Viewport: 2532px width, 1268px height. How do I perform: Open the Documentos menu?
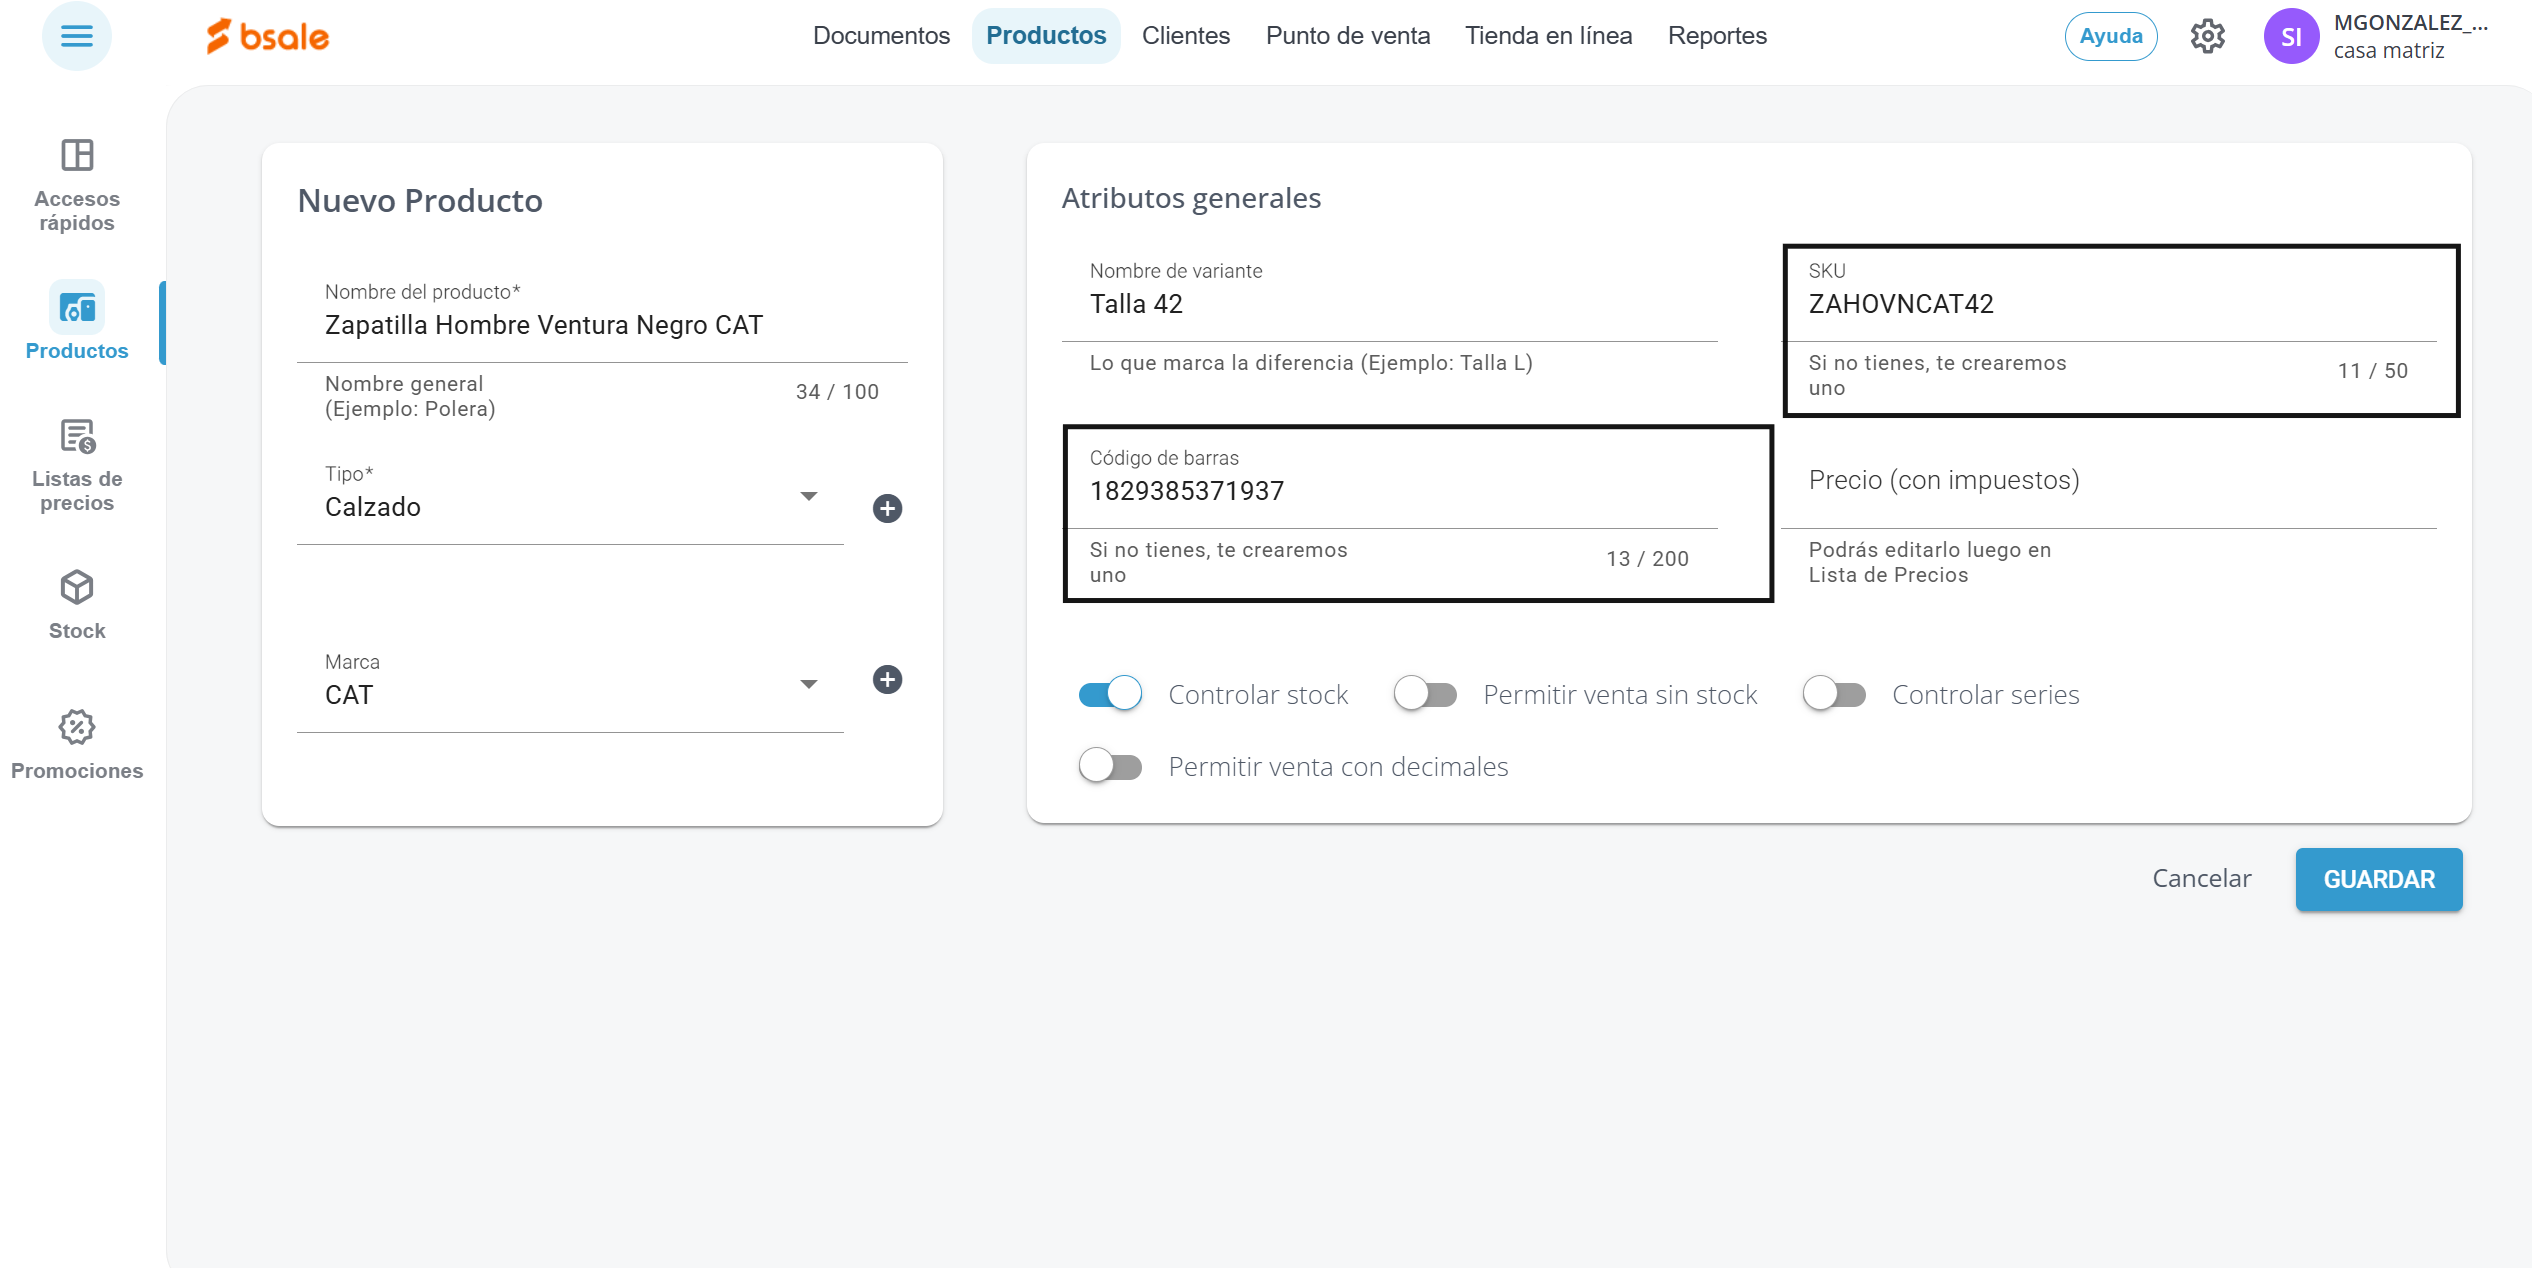pos(881,36)
